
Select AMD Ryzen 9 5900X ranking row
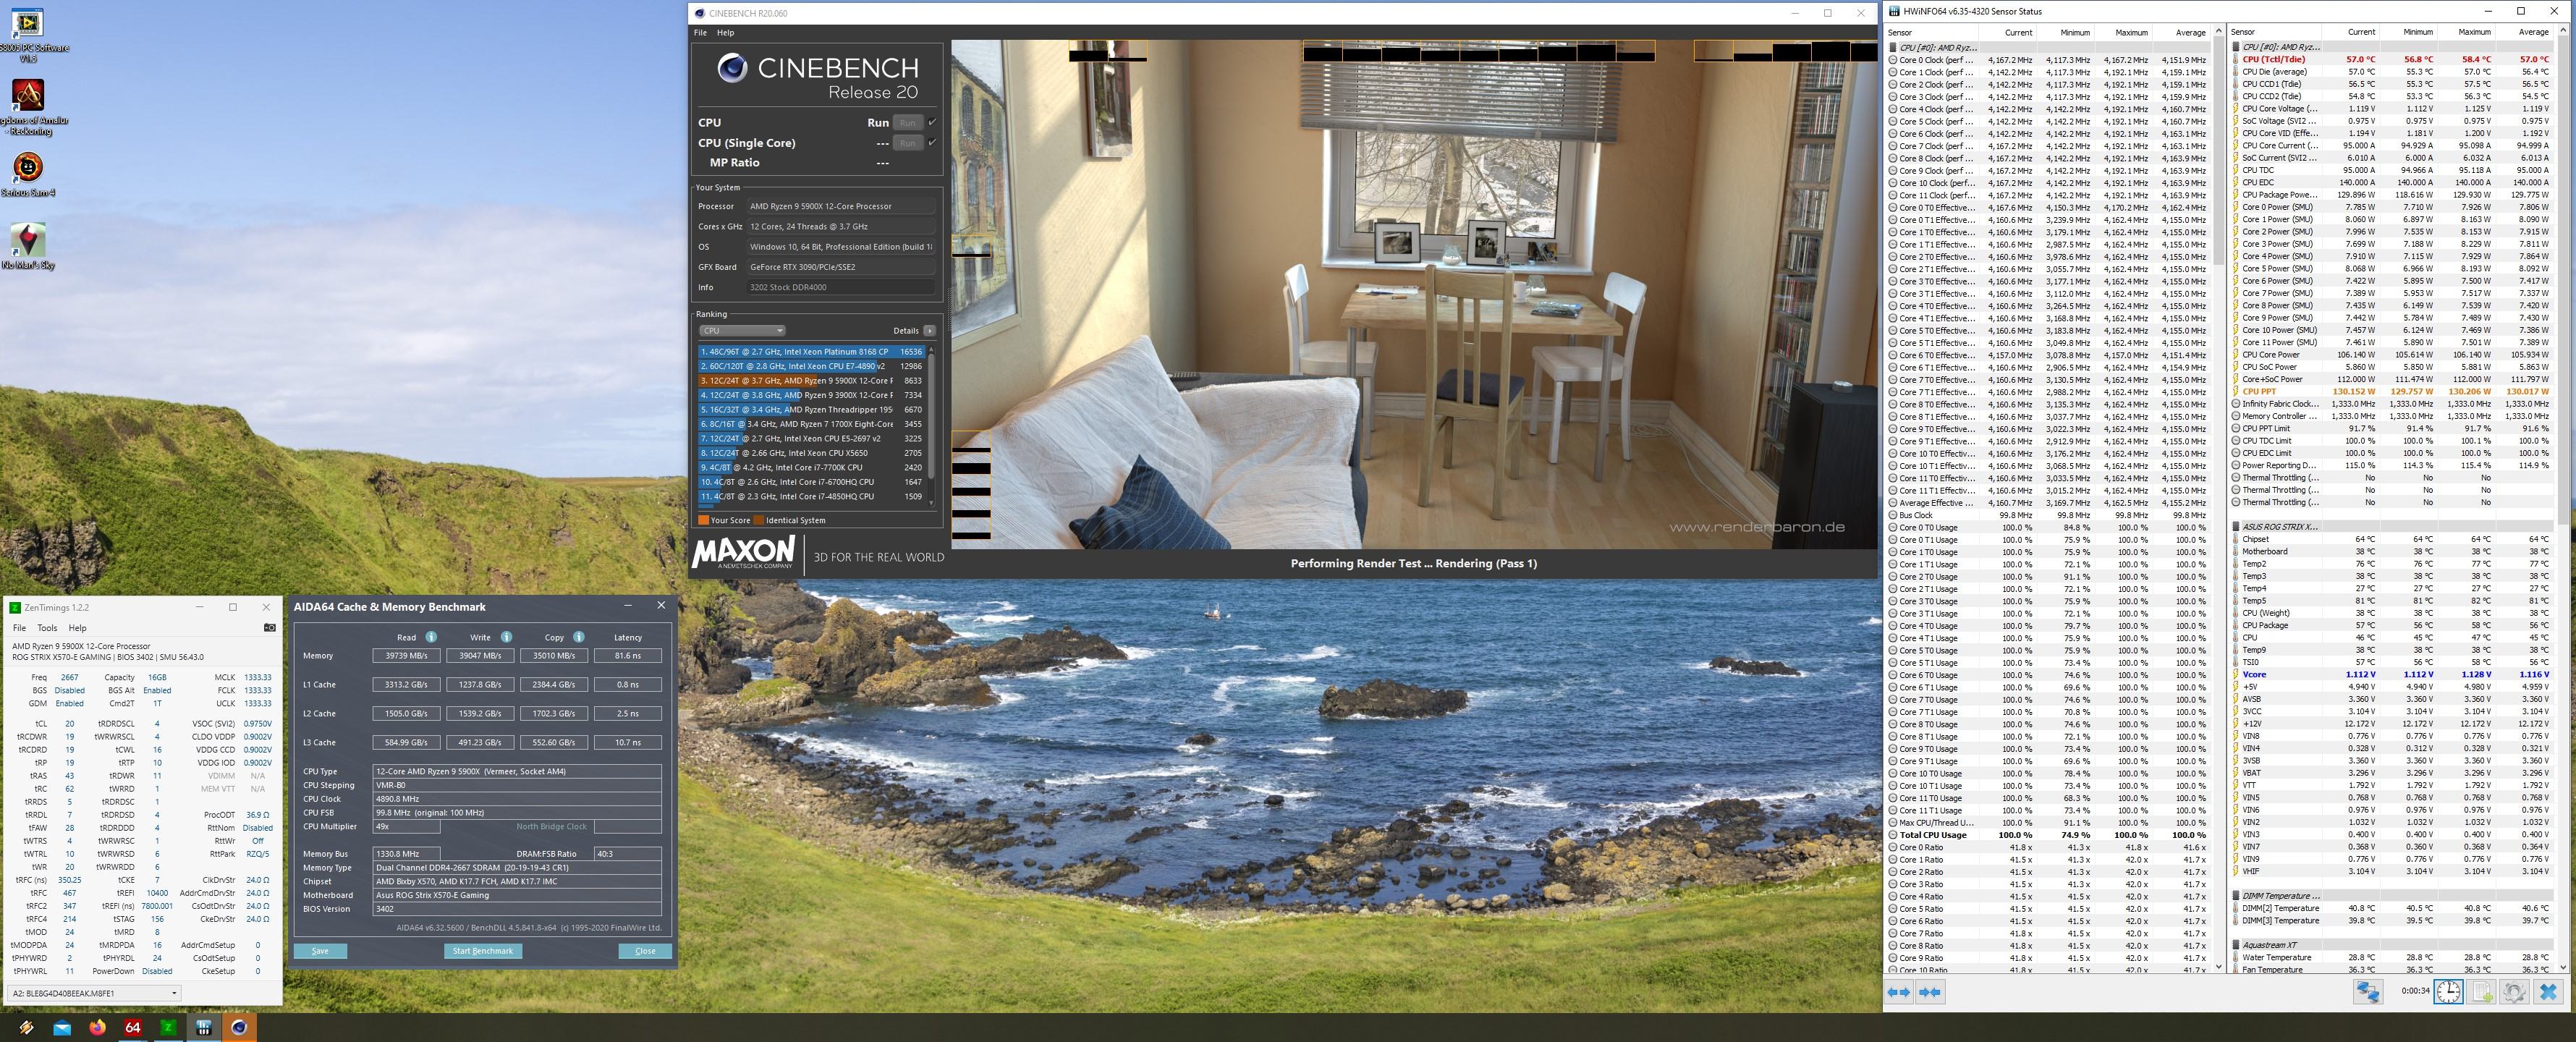click(x=811, y=381)
